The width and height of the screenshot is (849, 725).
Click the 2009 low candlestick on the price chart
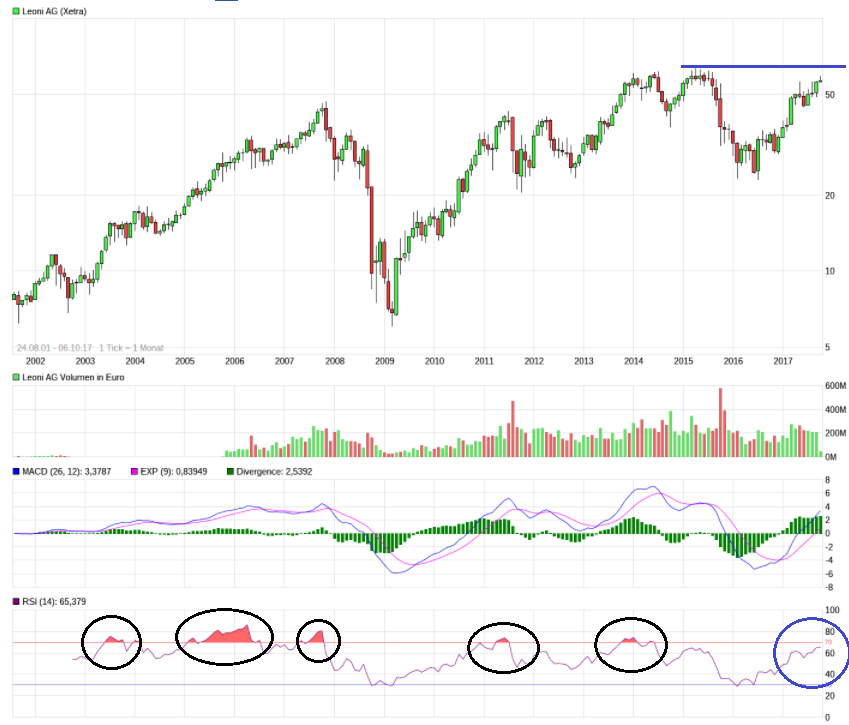[392, 311]
